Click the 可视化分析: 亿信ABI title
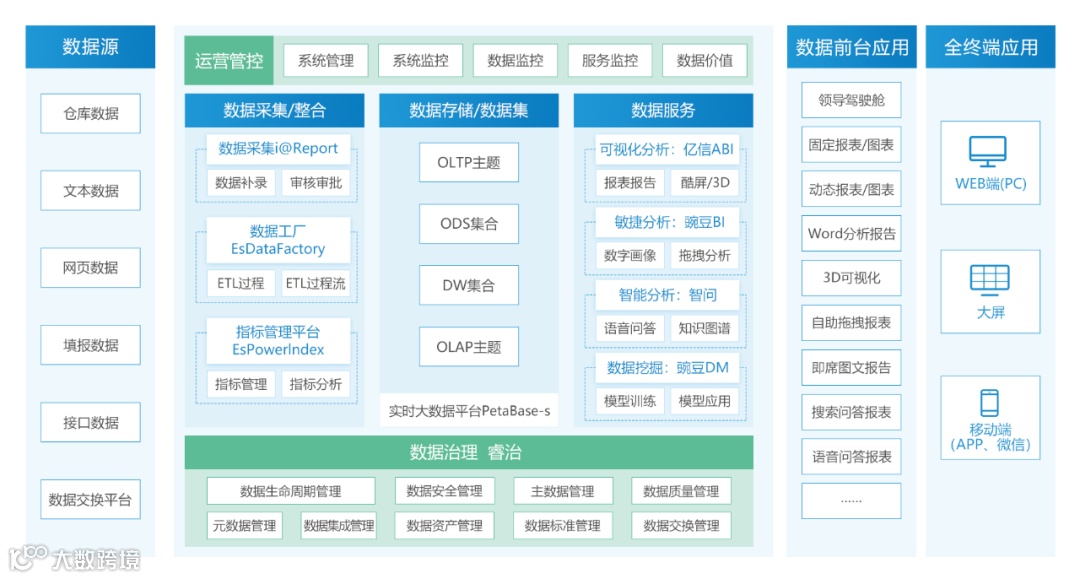Image resolution: width=1080 pixels, height=579 pixels. click(x=666, y=149)
